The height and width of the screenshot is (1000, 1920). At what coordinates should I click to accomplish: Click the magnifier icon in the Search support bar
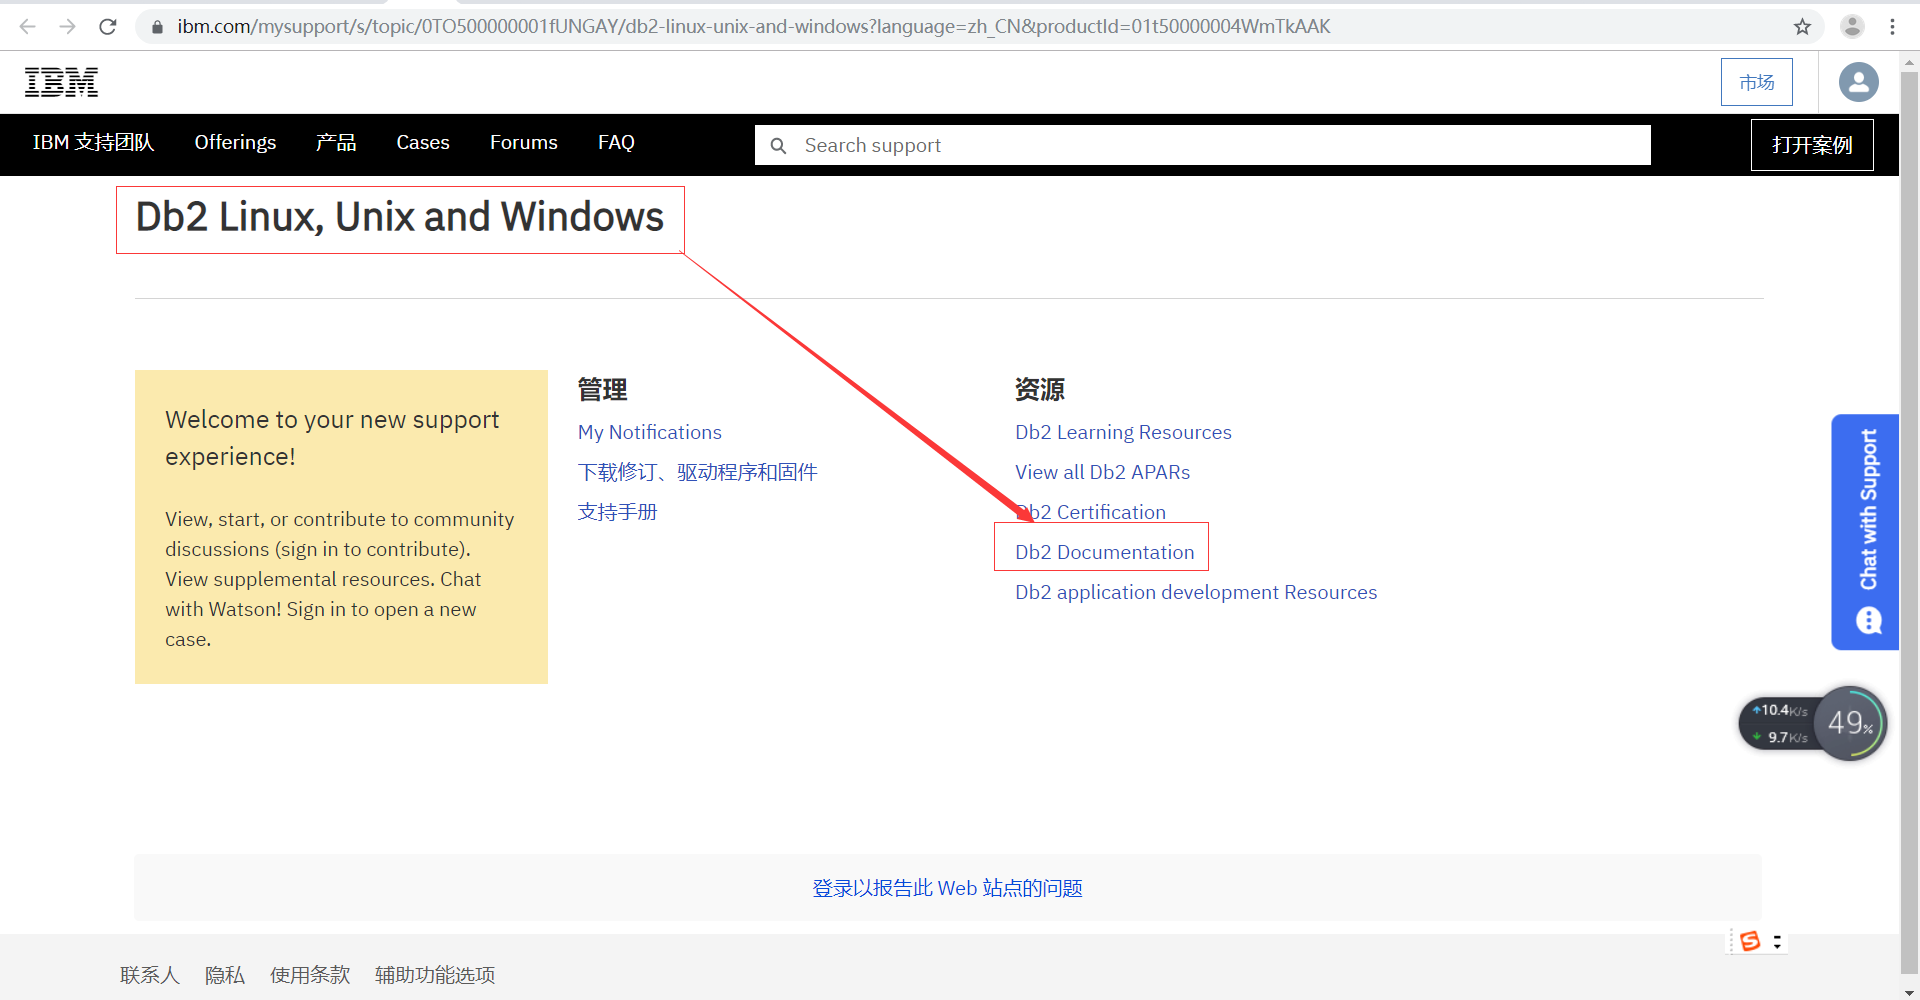point(778,145)
